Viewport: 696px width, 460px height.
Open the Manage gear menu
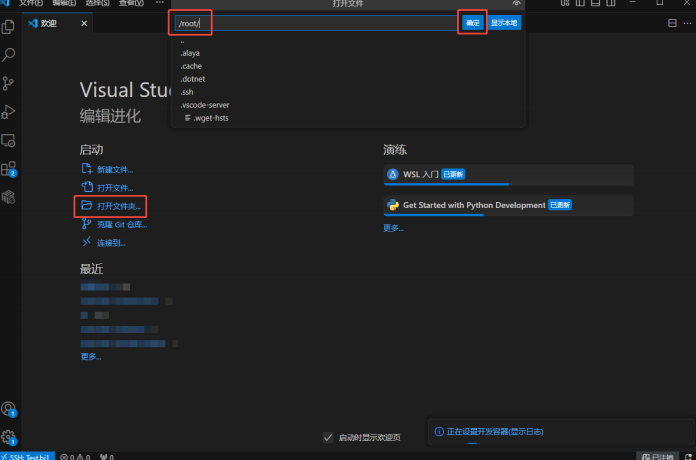(8, 437)
